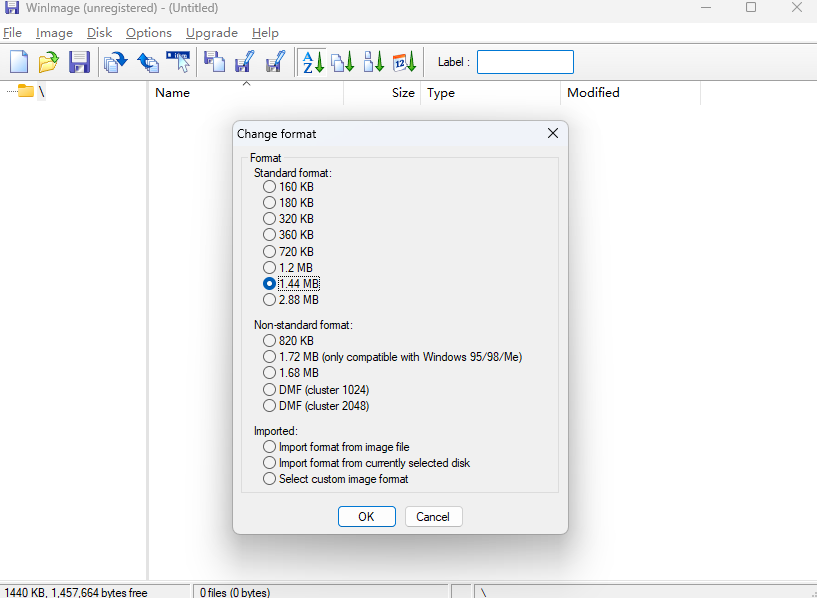The image size is (817, 598).
Task: Choose the 2.88 MB format option
Action: 269,300
